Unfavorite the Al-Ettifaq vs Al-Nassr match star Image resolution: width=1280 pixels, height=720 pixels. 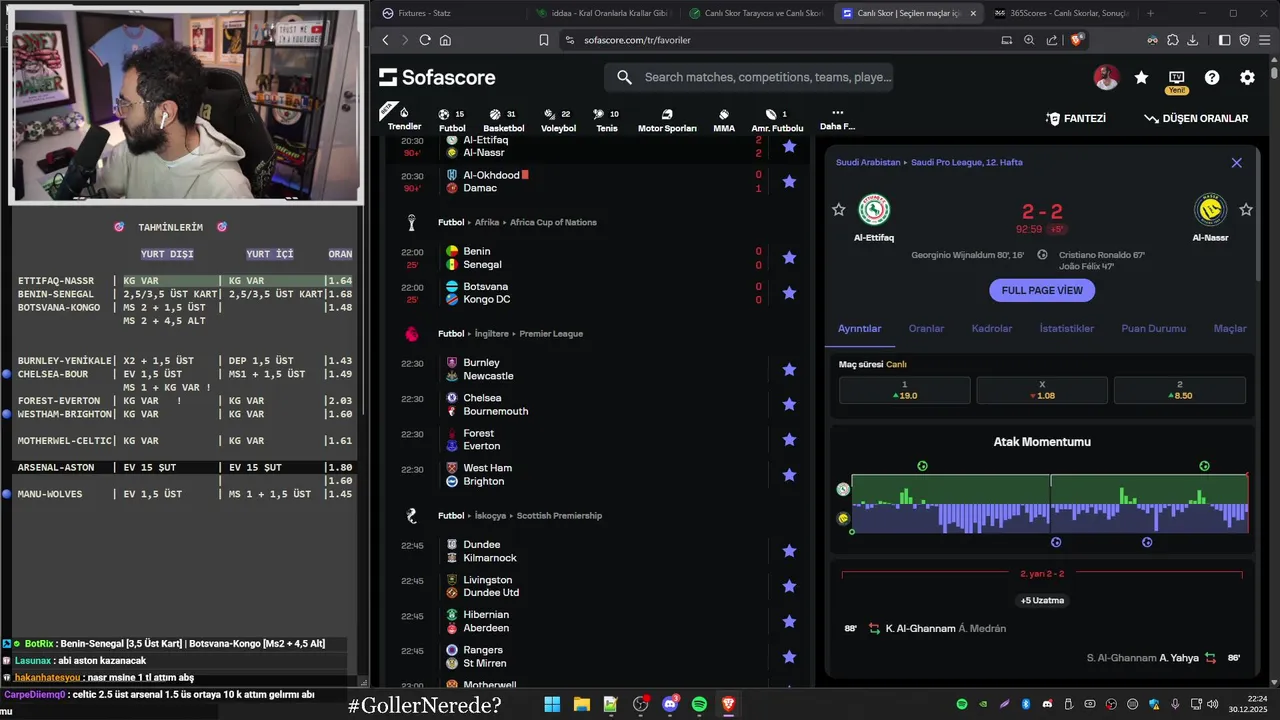789,146
